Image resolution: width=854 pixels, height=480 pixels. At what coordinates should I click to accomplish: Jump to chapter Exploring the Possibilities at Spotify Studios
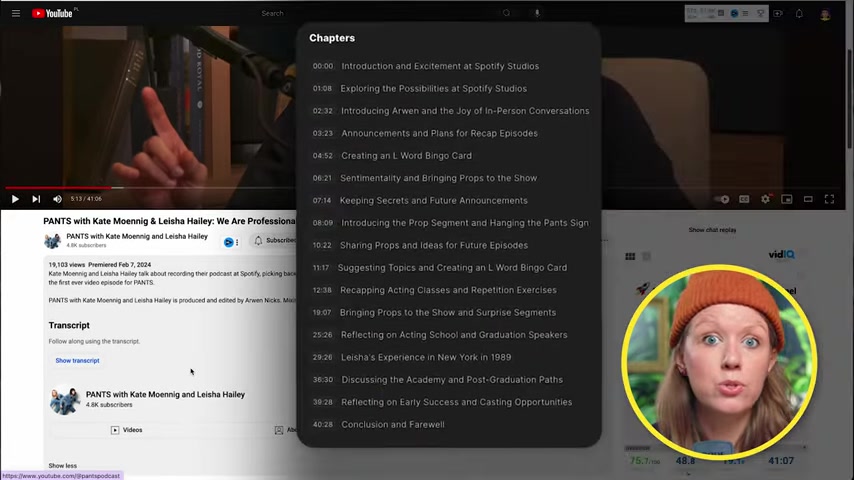434,88
